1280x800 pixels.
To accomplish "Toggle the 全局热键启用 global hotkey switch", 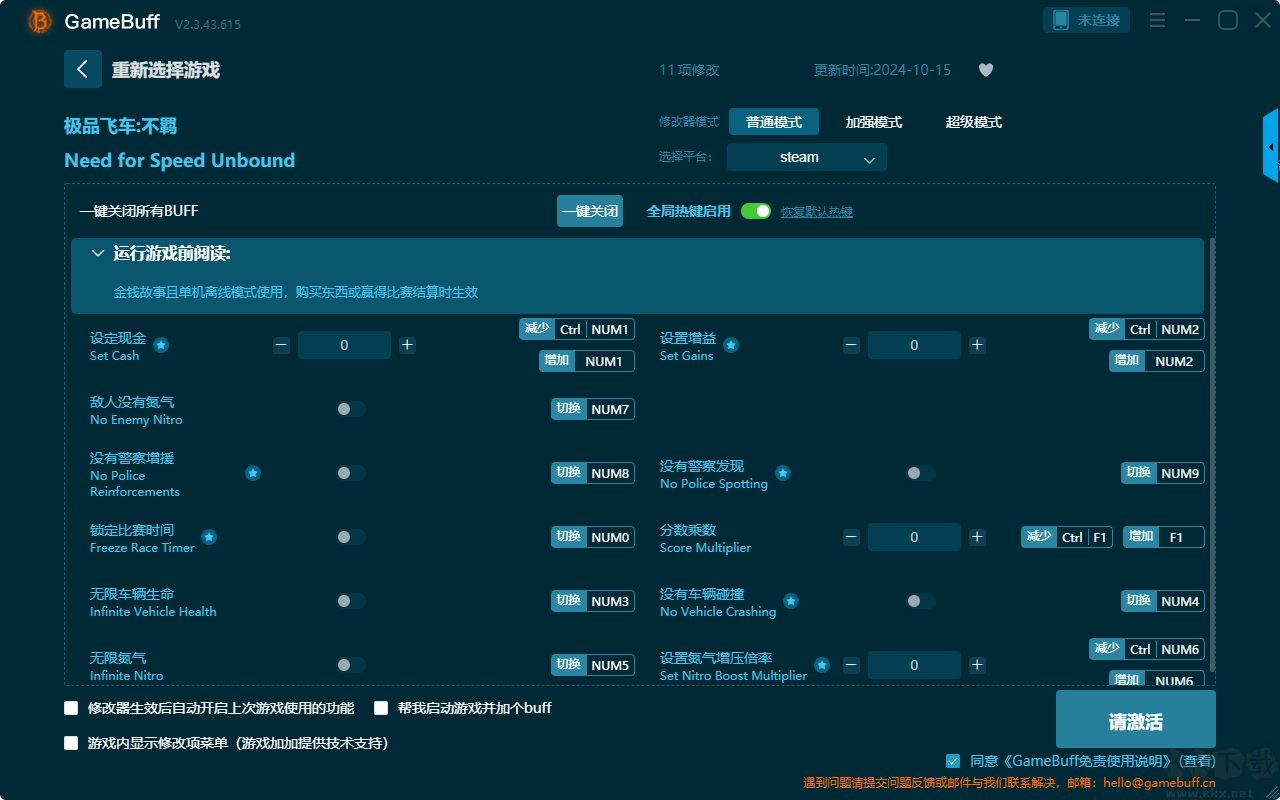I will click(x=756, y=211).
